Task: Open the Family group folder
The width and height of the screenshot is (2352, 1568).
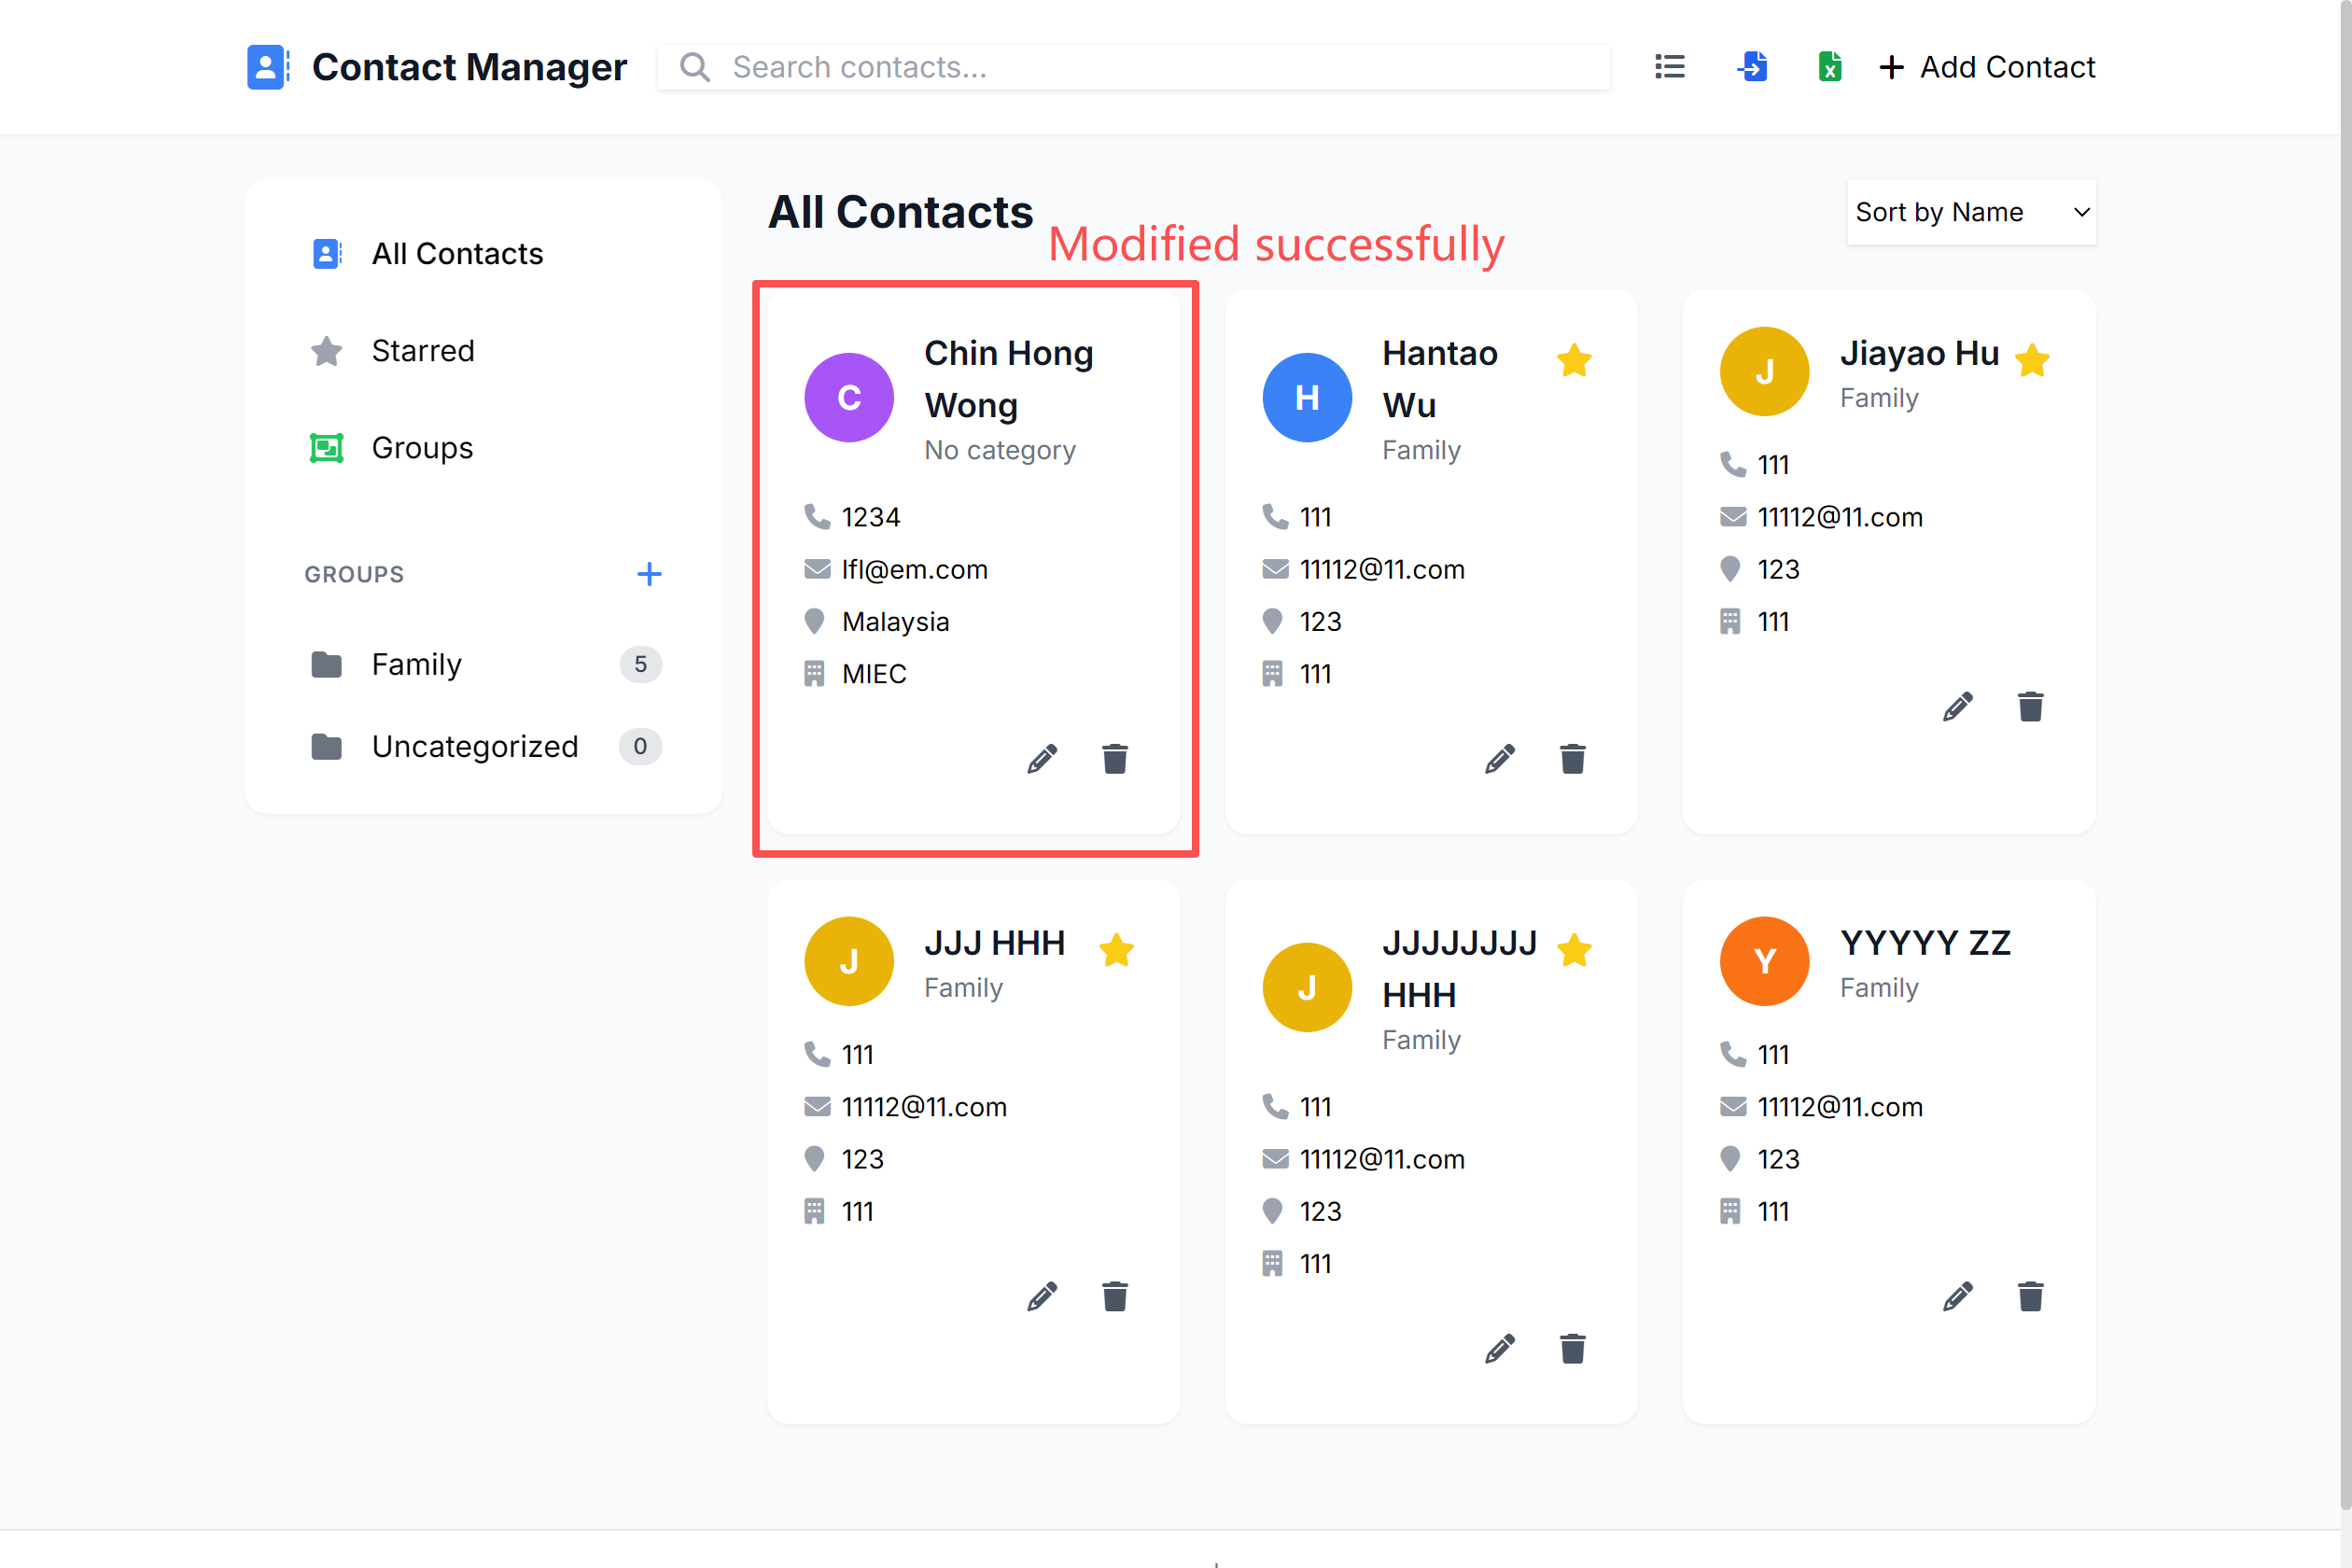Action: tap(417, 664)
